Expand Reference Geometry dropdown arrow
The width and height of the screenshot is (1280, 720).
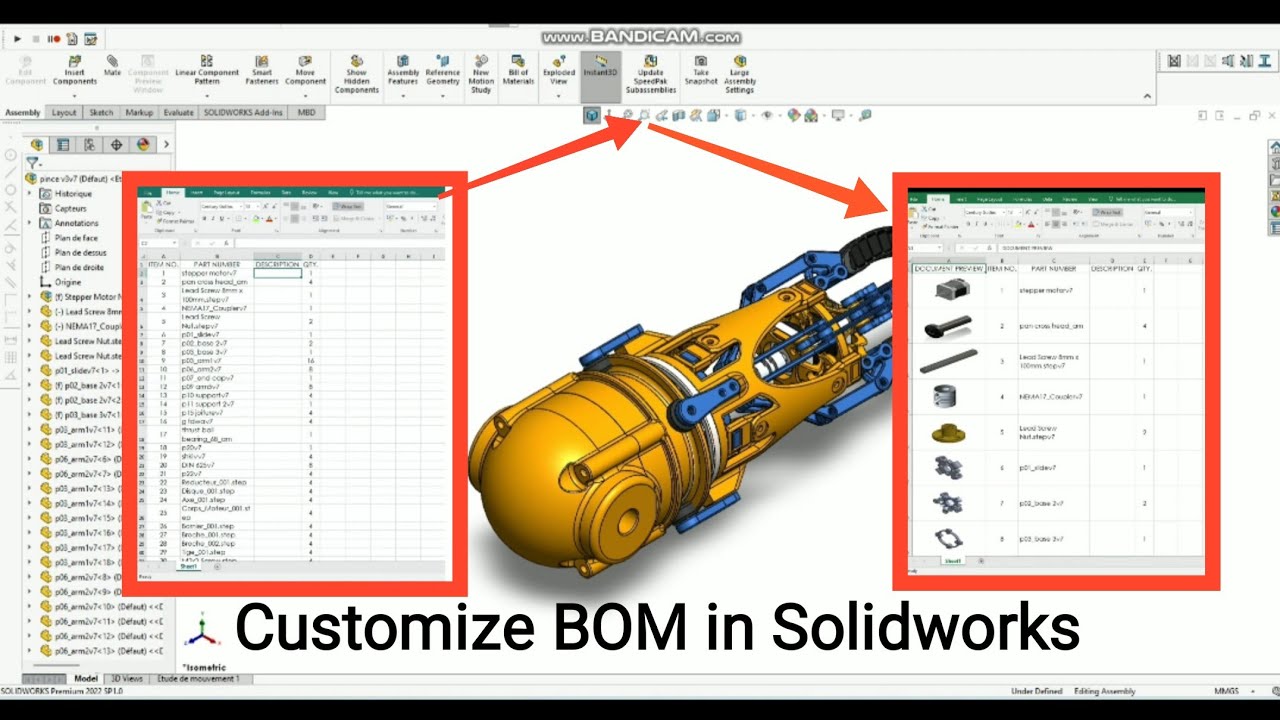click(x=443, y=96)
